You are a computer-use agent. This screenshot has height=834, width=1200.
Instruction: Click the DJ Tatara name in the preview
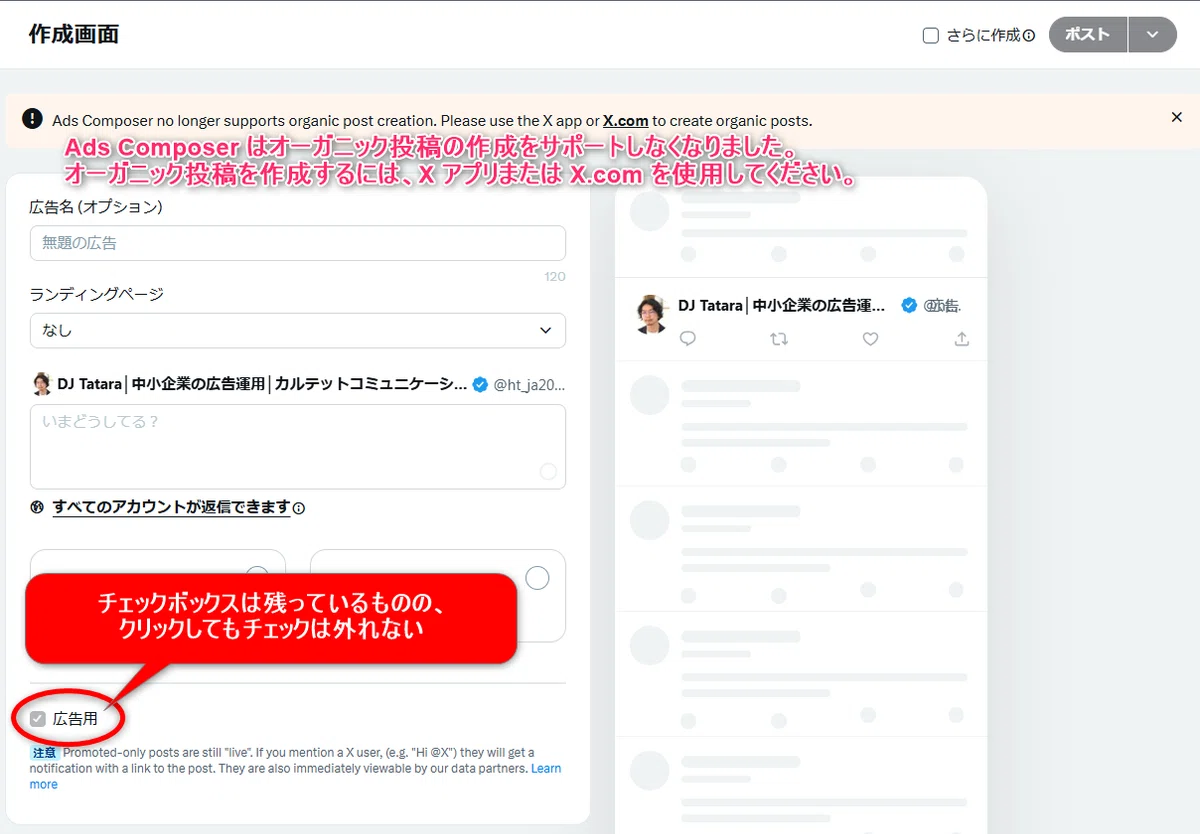781,305
